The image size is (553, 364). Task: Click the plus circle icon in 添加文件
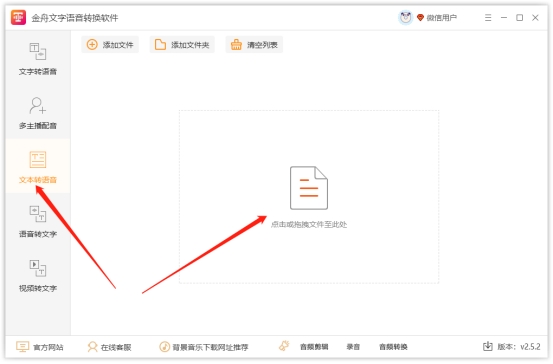coord(92,44)
